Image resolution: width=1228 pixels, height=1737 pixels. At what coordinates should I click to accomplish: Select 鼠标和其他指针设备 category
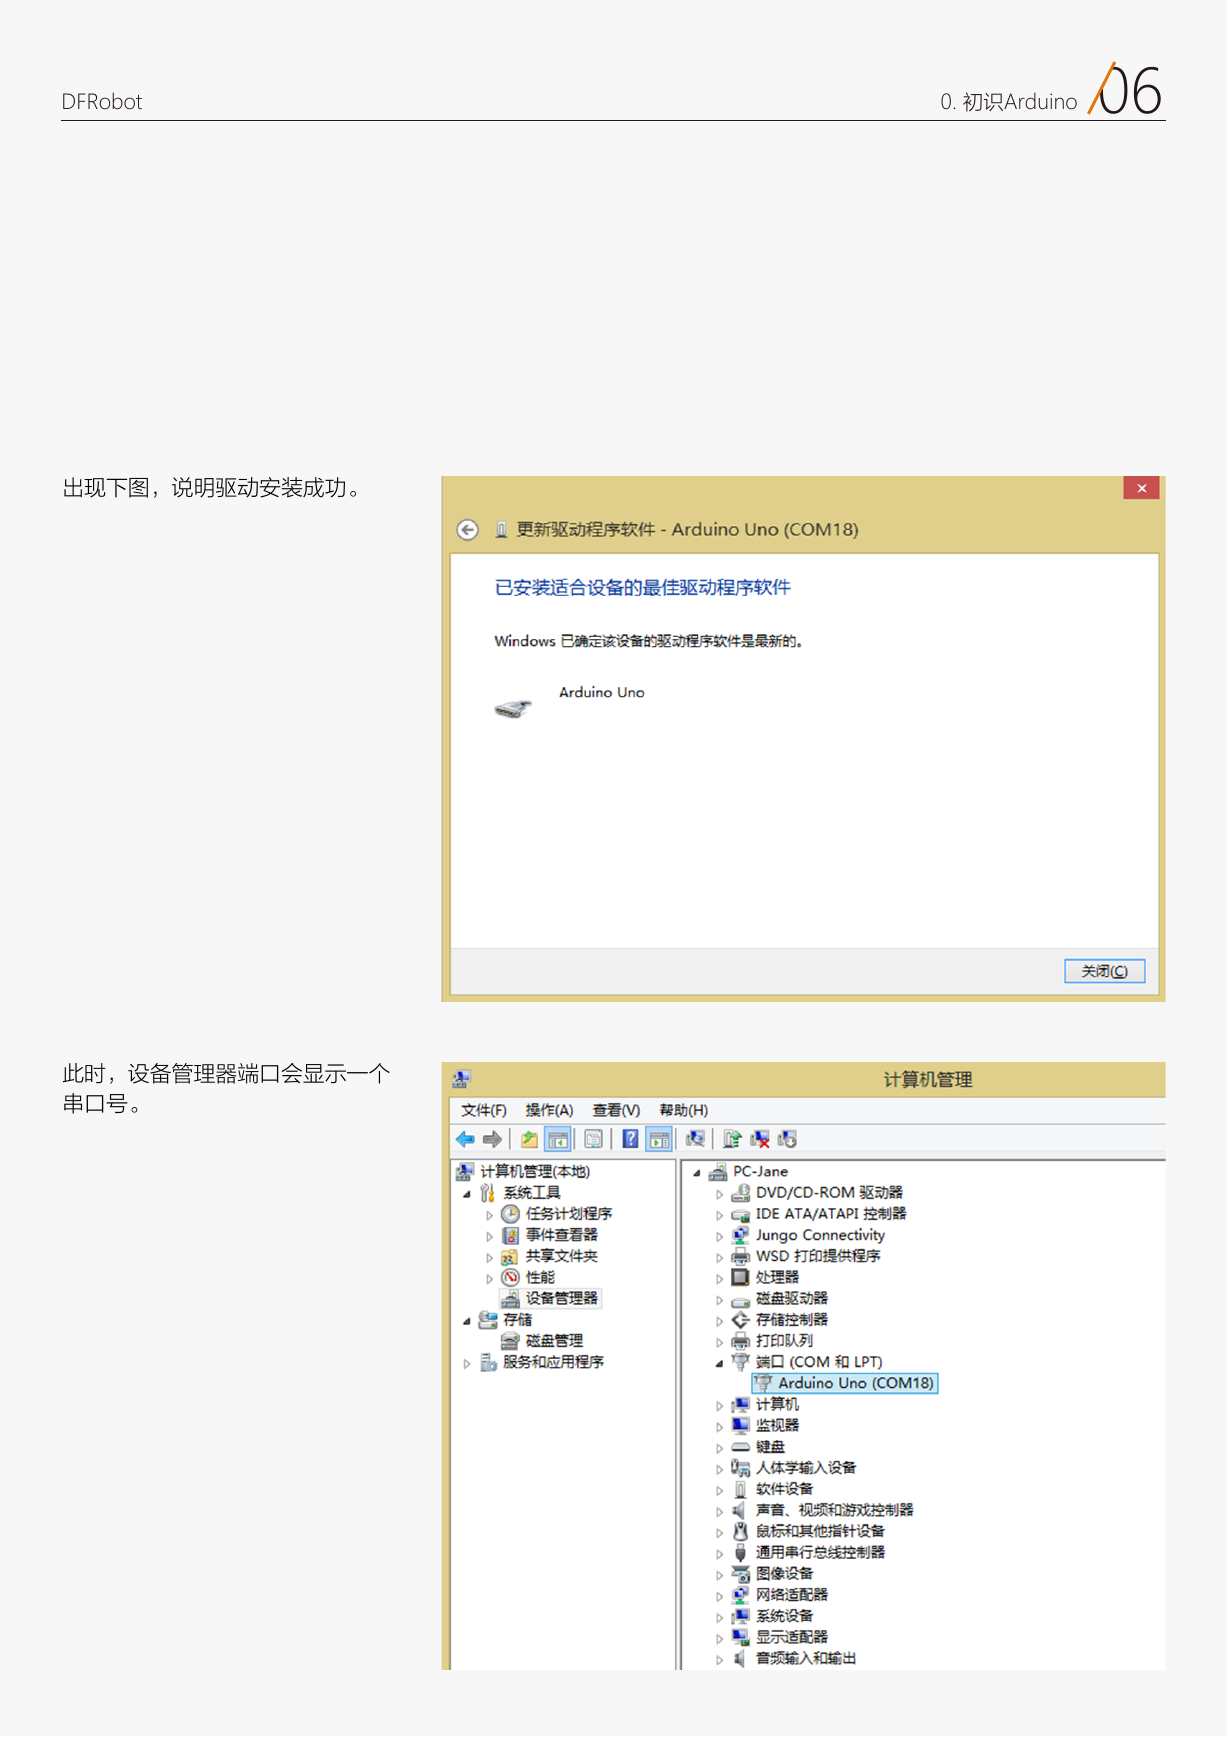tap(819, 1531)
